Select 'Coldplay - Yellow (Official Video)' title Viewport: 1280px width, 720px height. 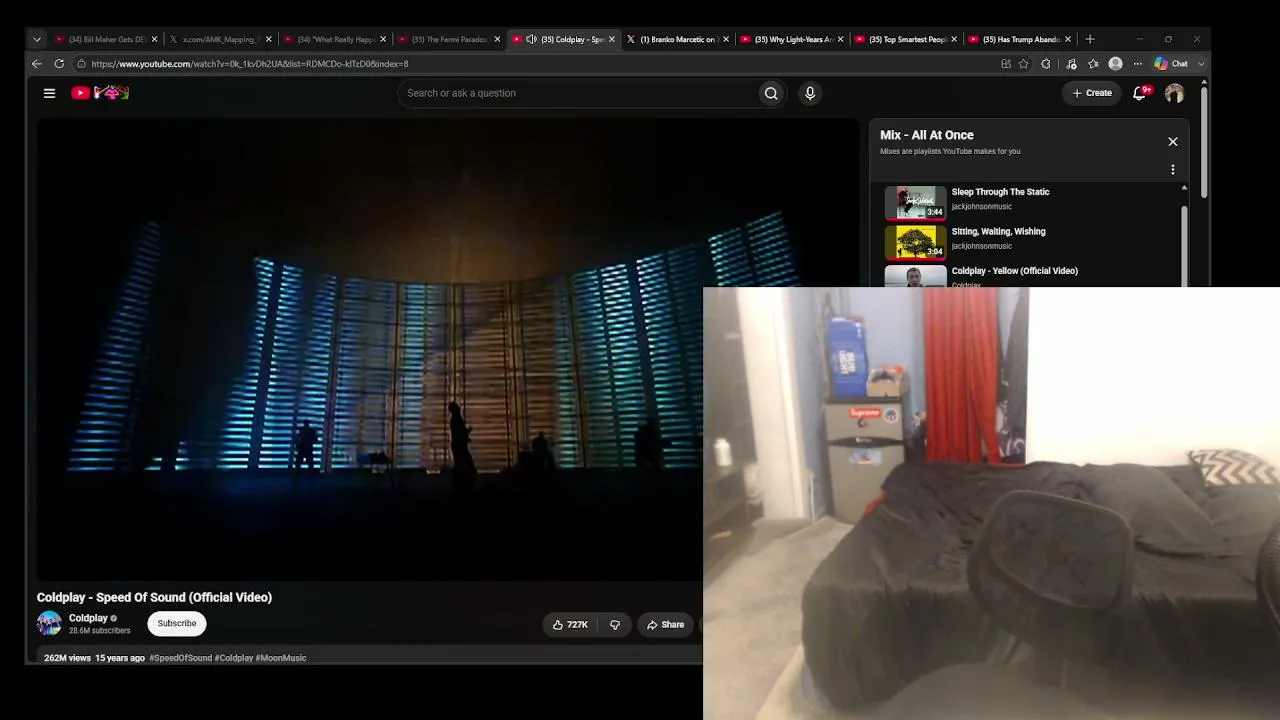[1014, 271]
